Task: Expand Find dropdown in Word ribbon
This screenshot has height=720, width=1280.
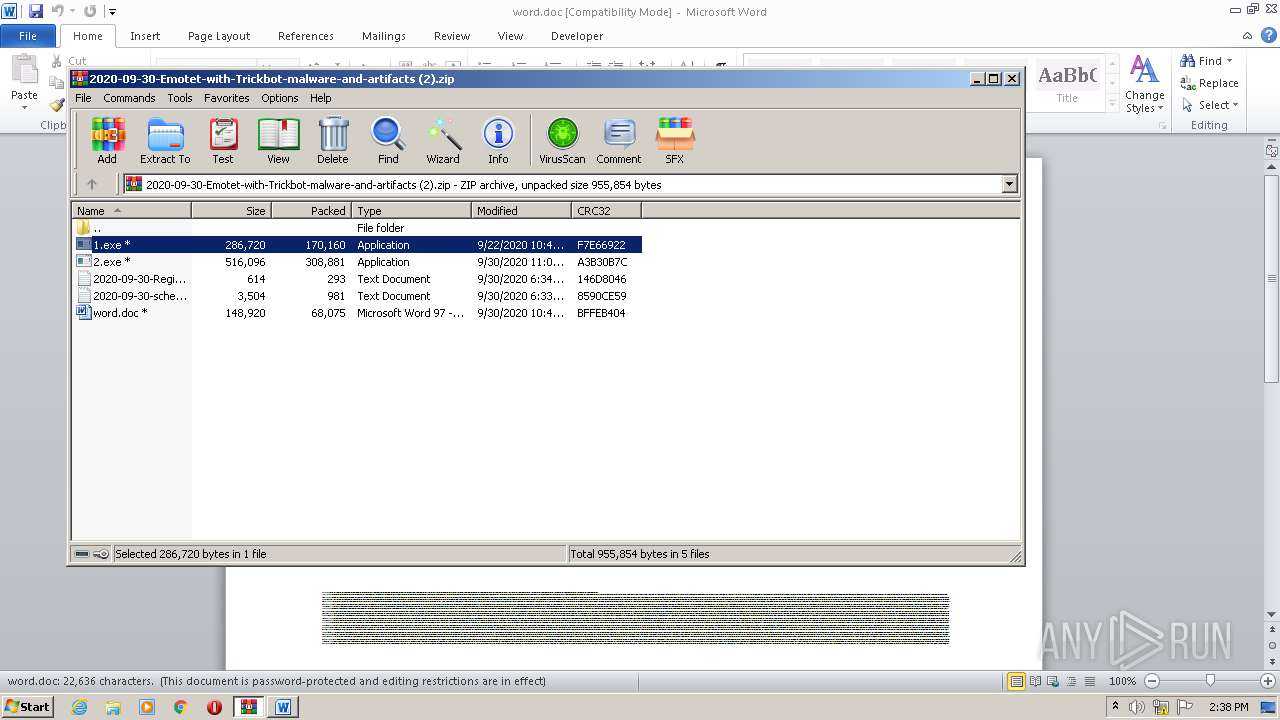Action: [x=1230, y=61]
